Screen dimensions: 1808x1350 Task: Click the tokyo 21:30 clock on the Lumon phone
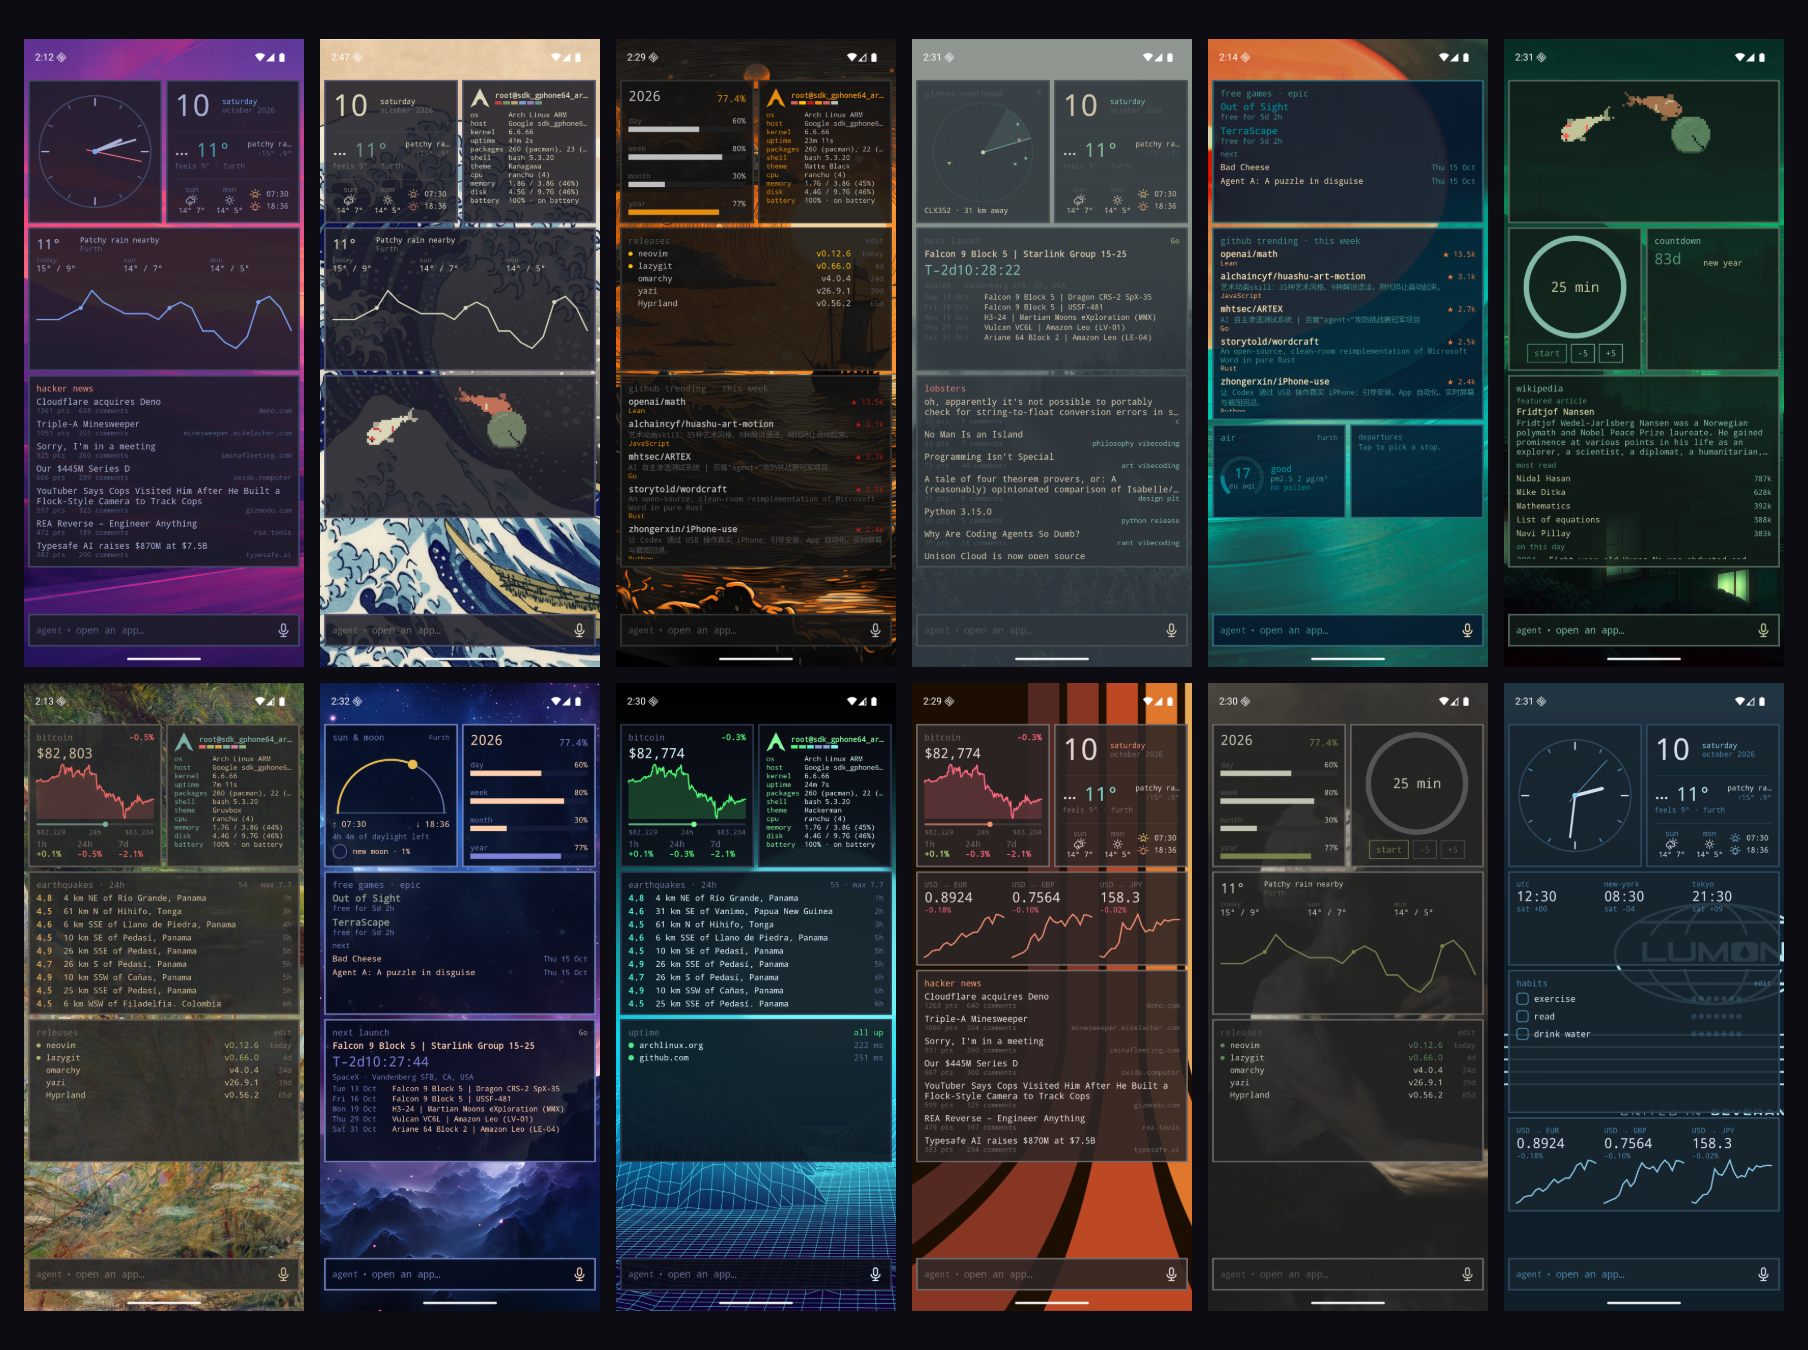point(1712,897)
